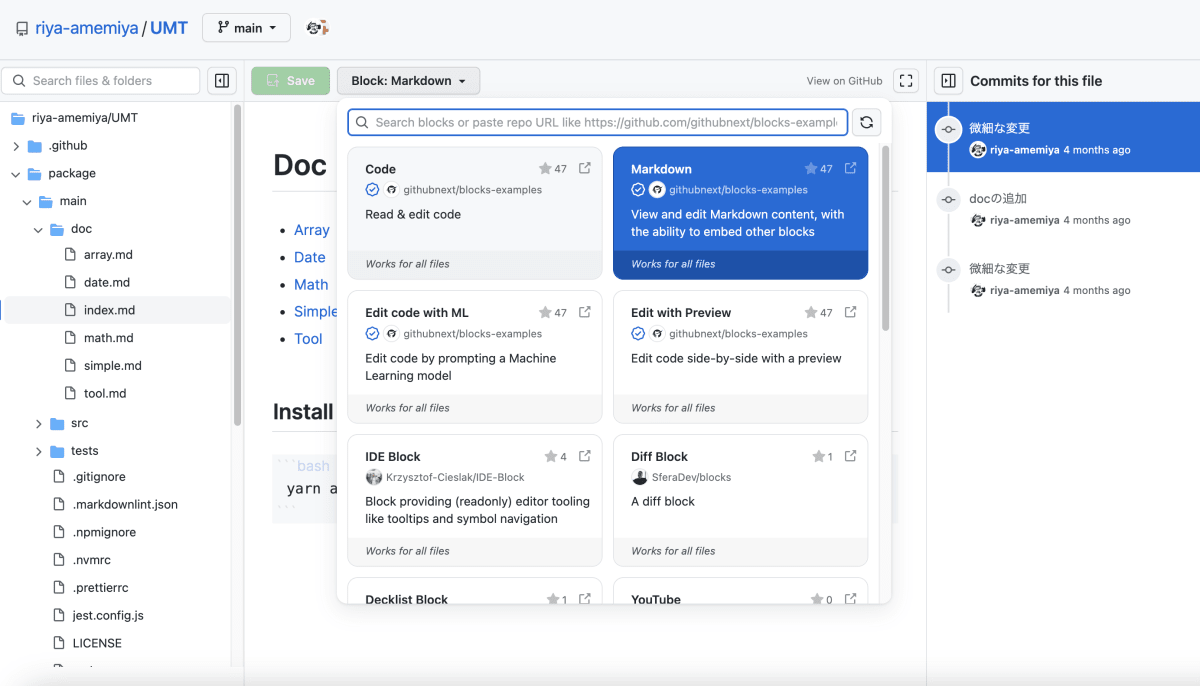This screenshot has height=686, width=1200.
Task: Open LICENSE in the file tree
Action: [97, 644]
